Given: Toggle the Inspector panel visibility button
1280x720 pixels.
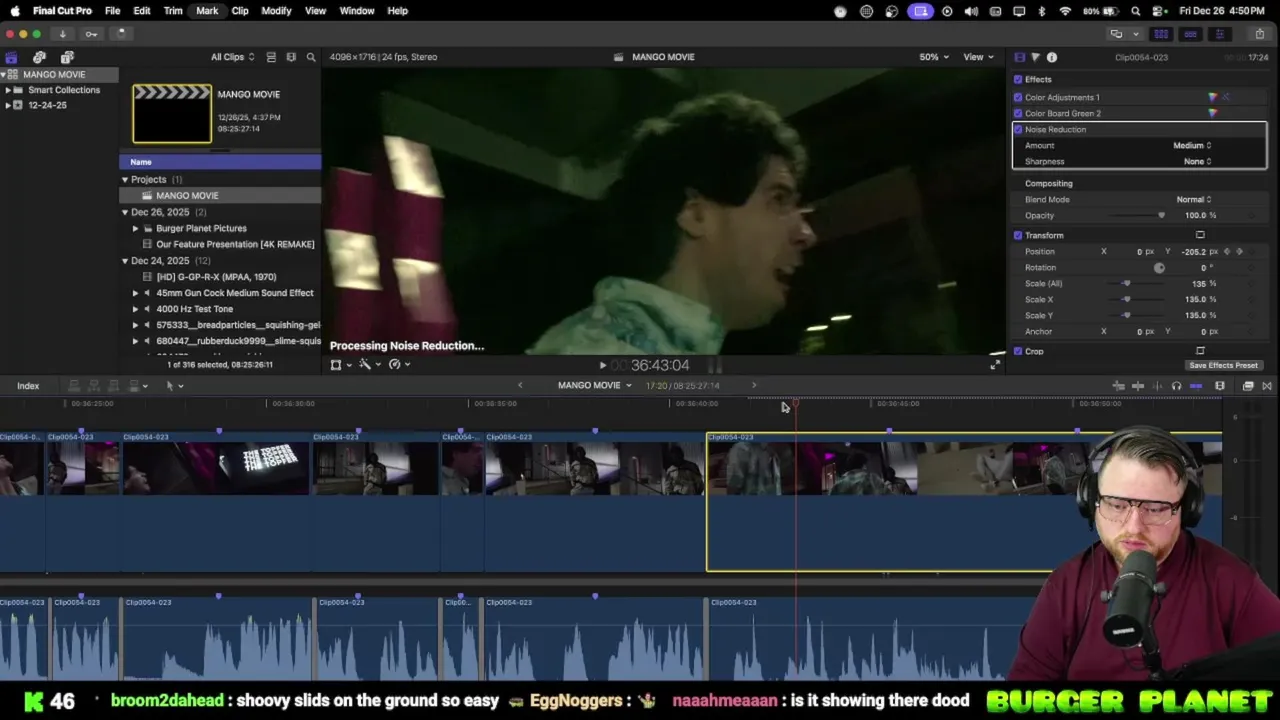Looking at the screenshot, I should coord(1219,34).
